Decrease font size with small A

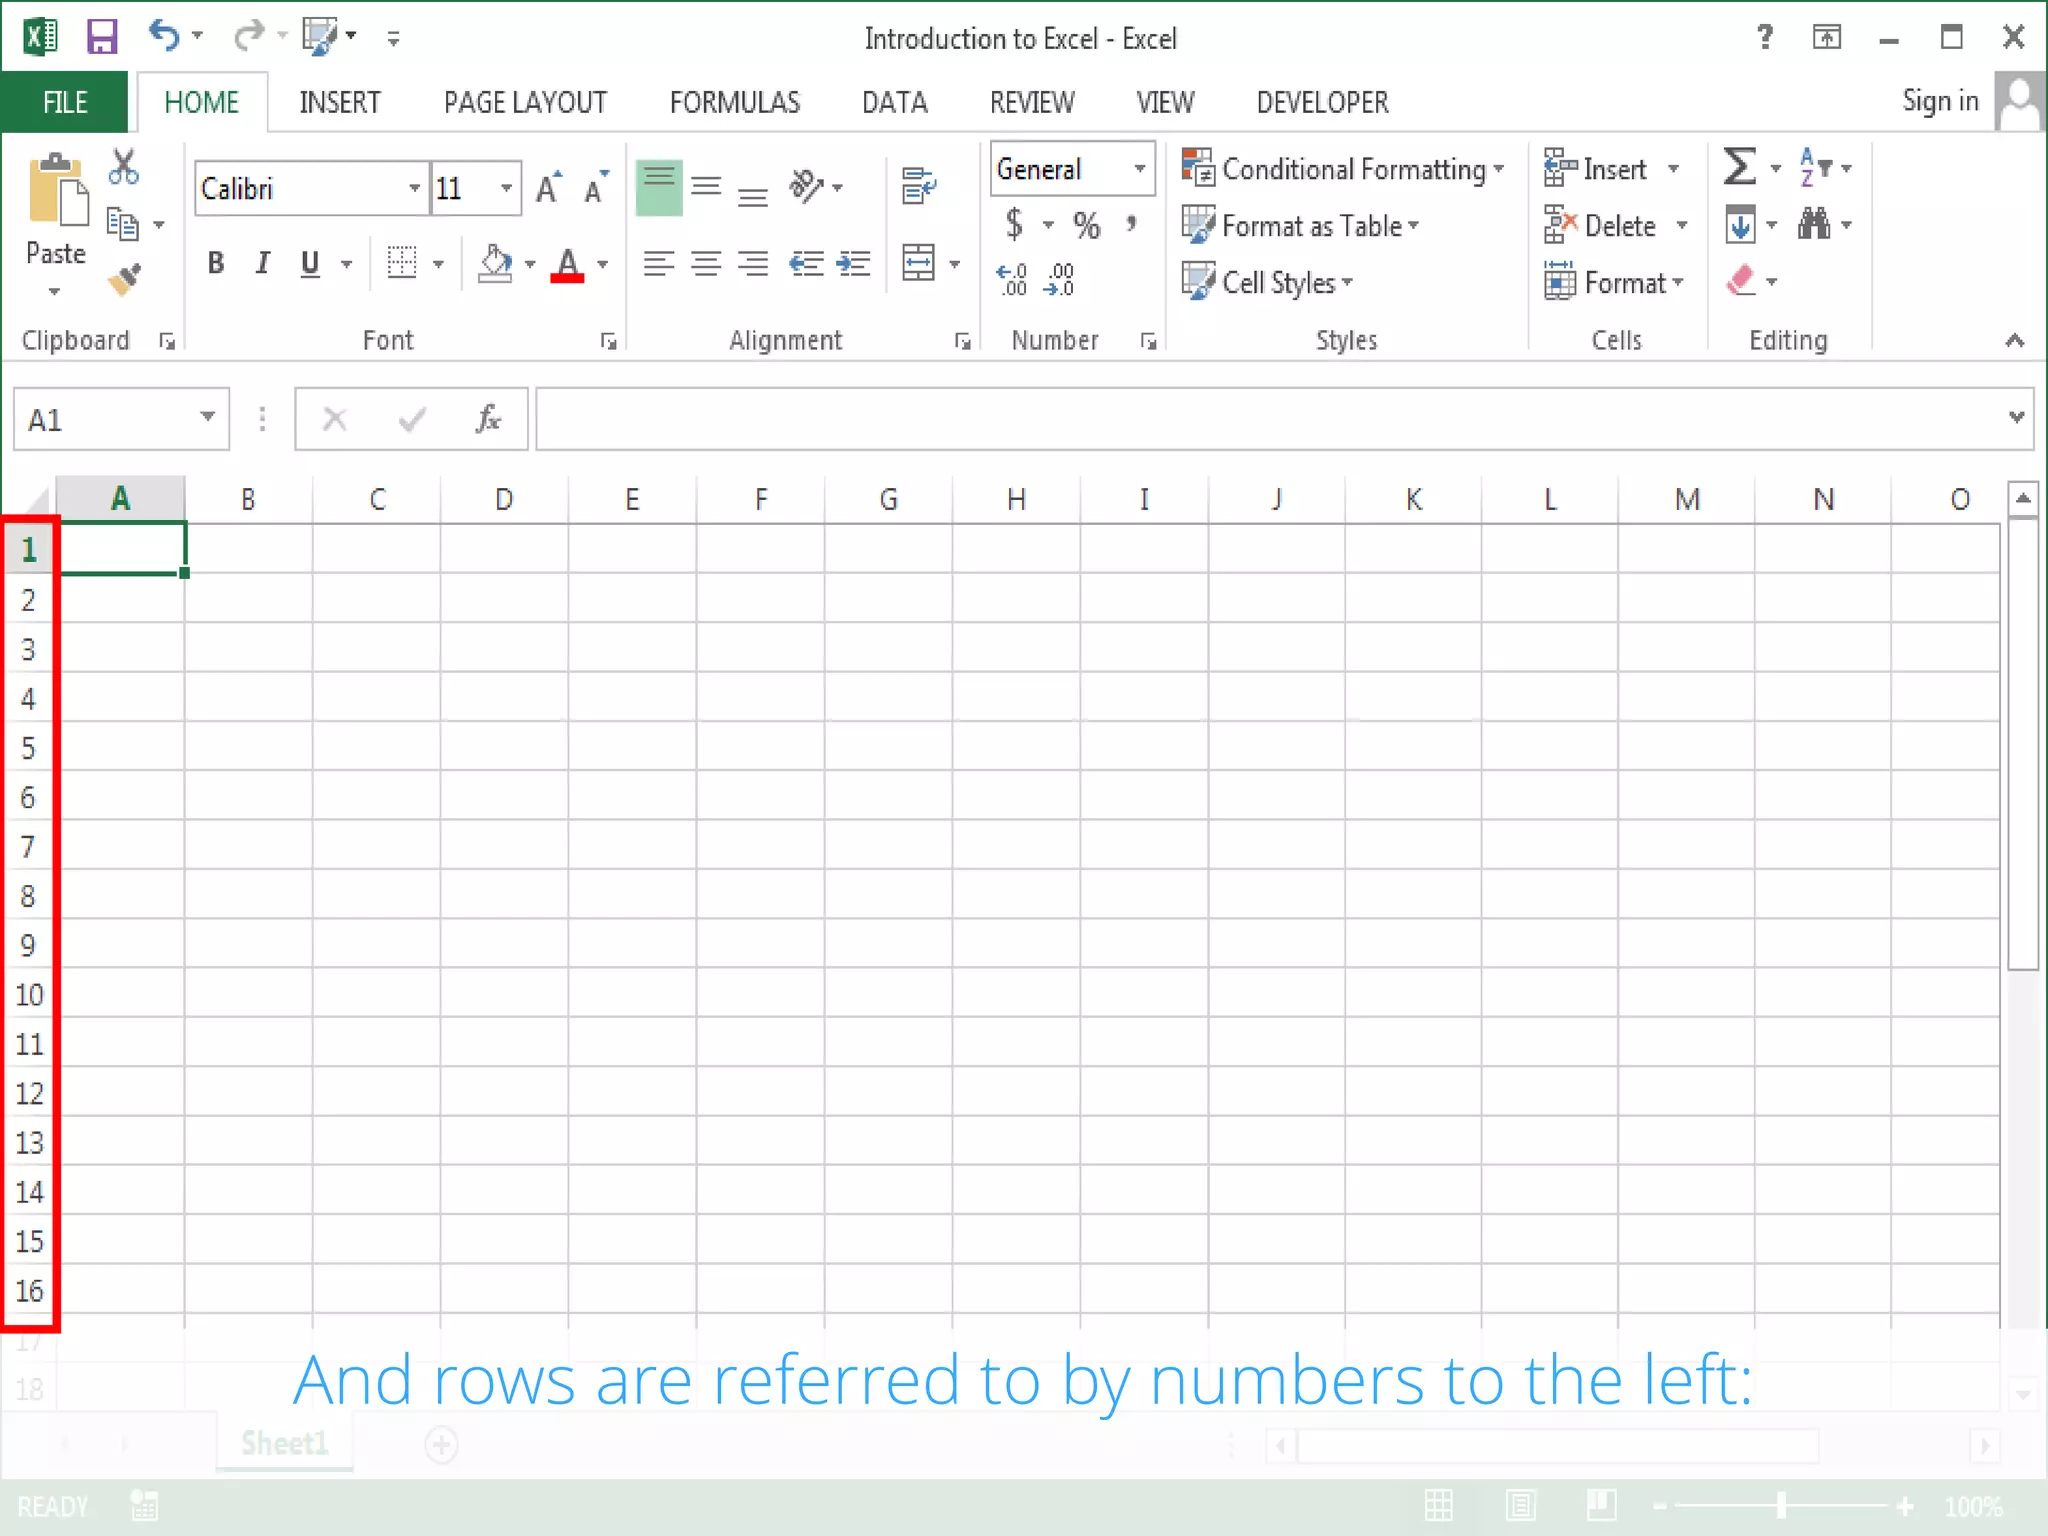tap(596, 188)
